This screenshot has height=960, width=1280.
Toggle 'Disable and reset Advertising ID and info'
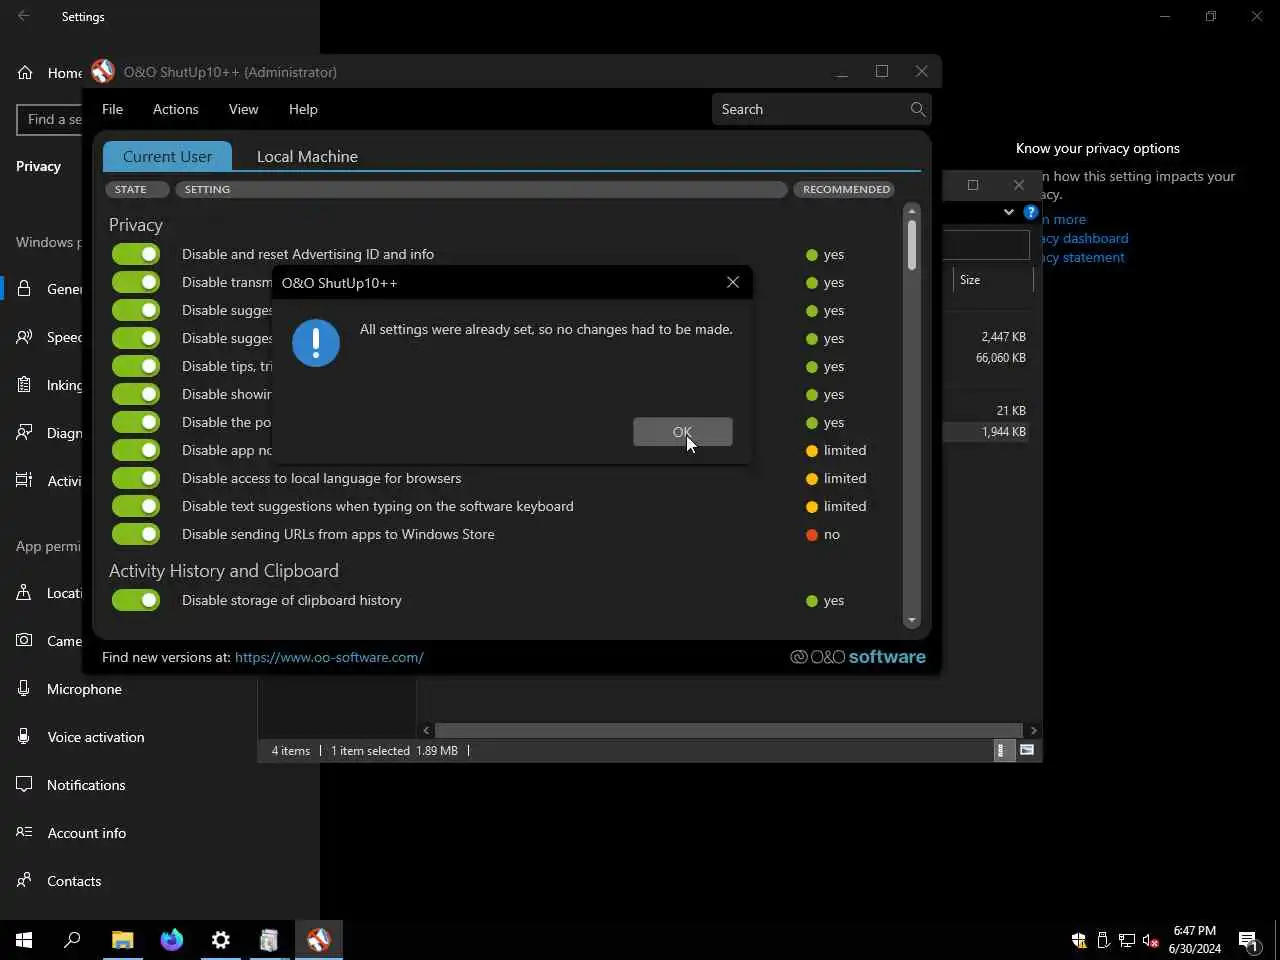coord(136,254)
